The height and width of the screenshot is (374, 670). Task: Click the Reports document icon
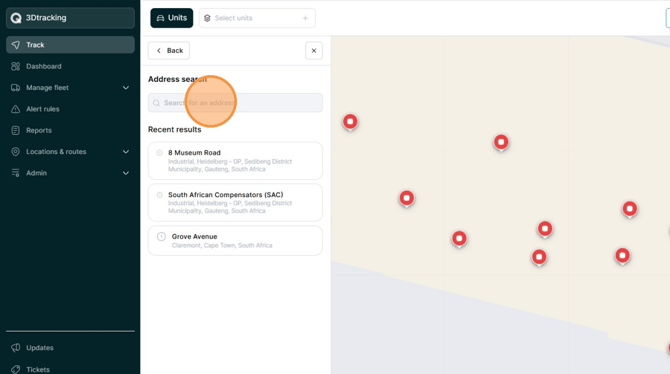coord(15,130)
